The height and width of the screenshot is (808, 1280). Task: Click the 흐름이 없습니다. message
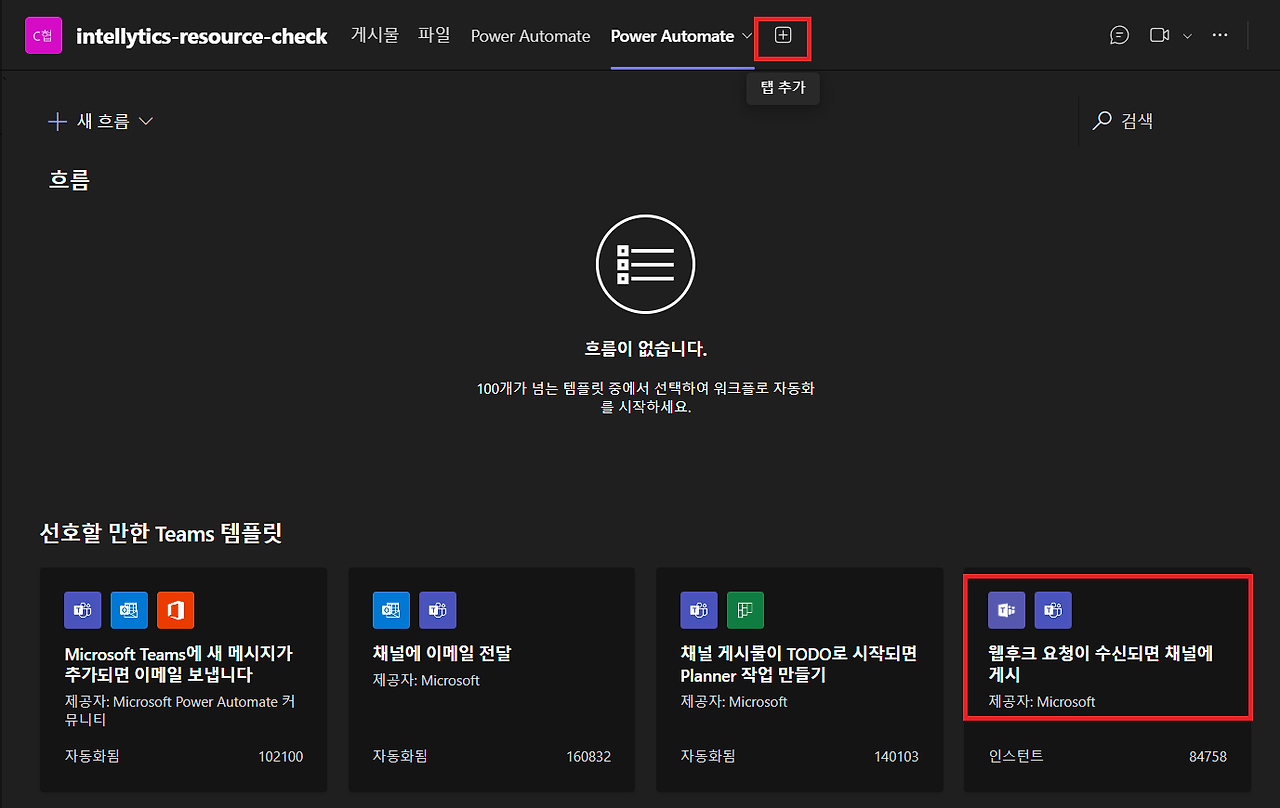point(645,349)
